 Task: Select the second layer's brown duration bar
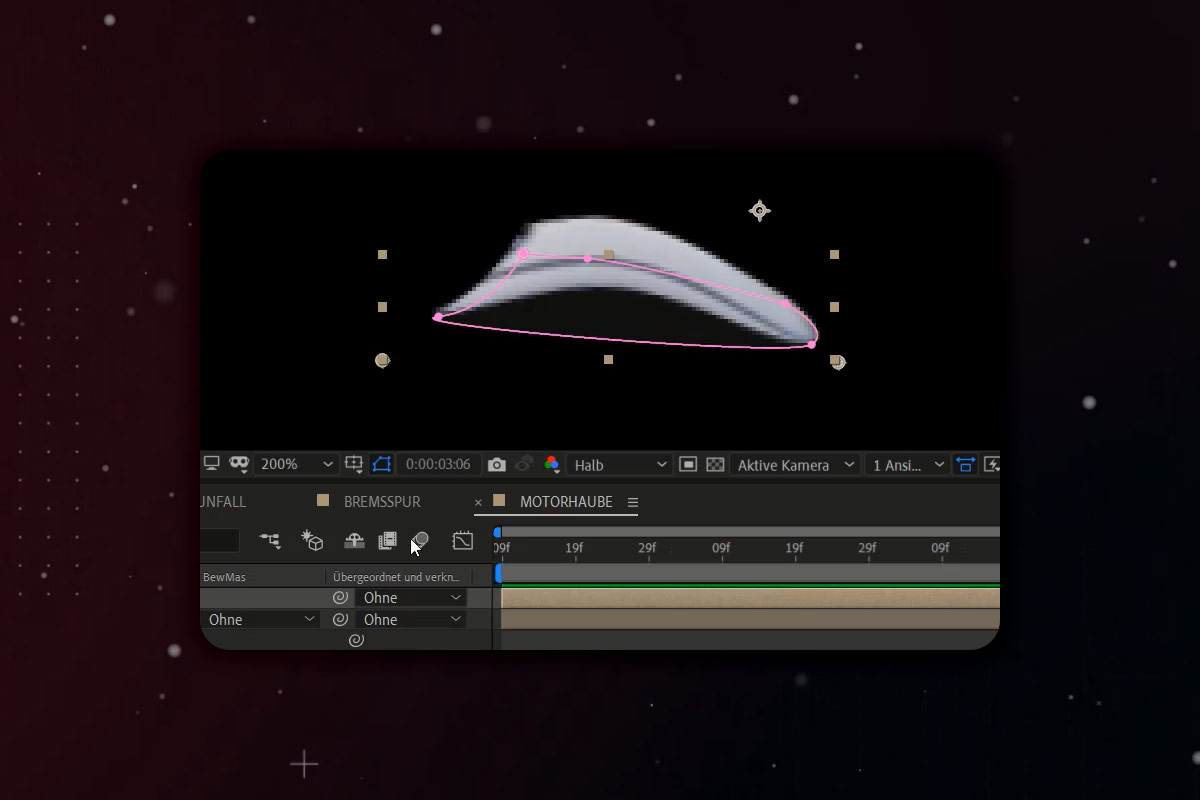click(x=750, y=619)
